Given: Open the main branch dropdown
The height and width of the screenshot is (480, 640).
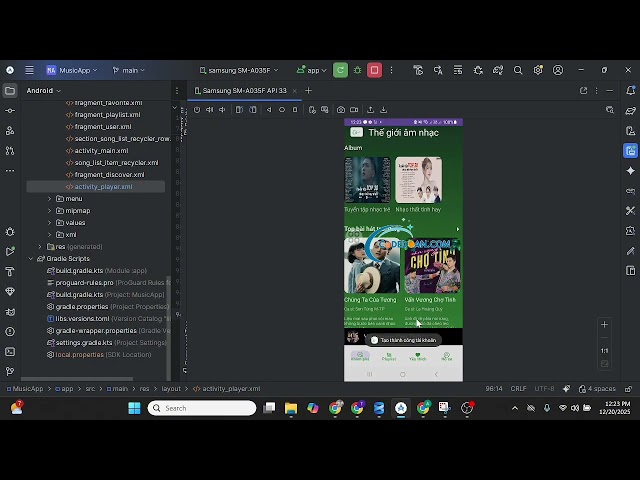Looking at the screenshot, I should pyautogui.click(x=129, y=70).
